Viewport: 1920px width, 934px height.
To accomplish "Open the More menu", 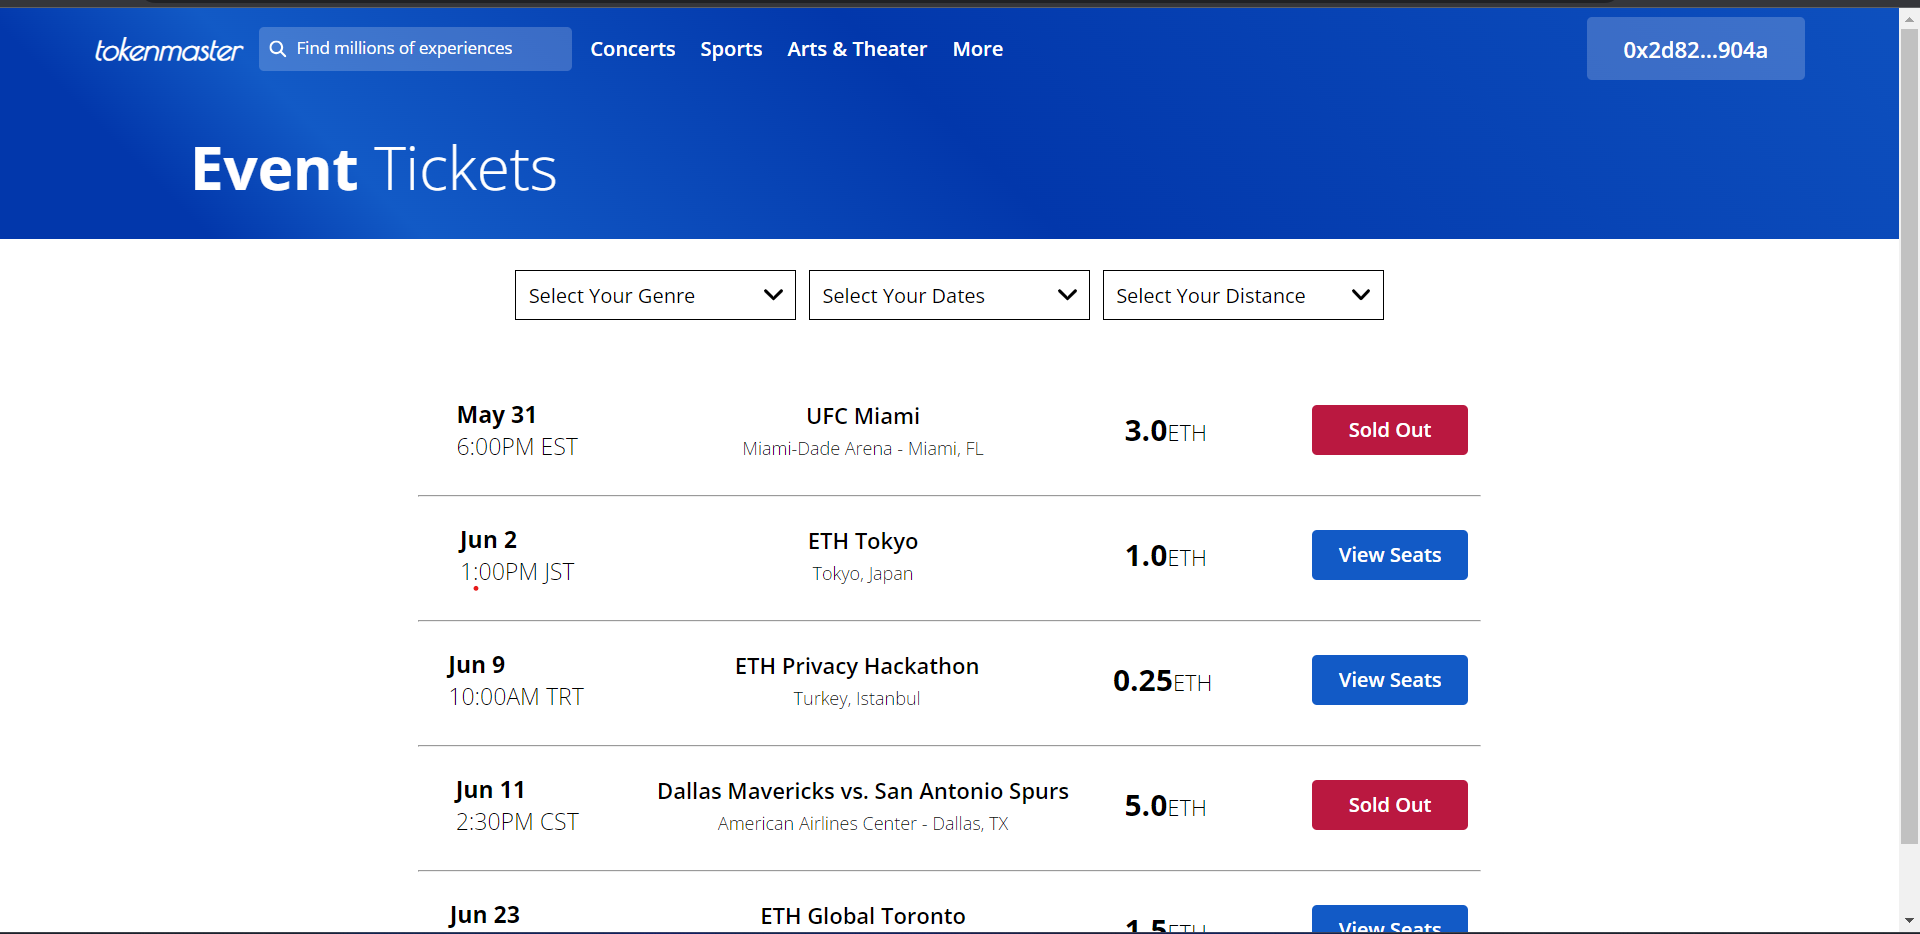I will tap(977, 49).
